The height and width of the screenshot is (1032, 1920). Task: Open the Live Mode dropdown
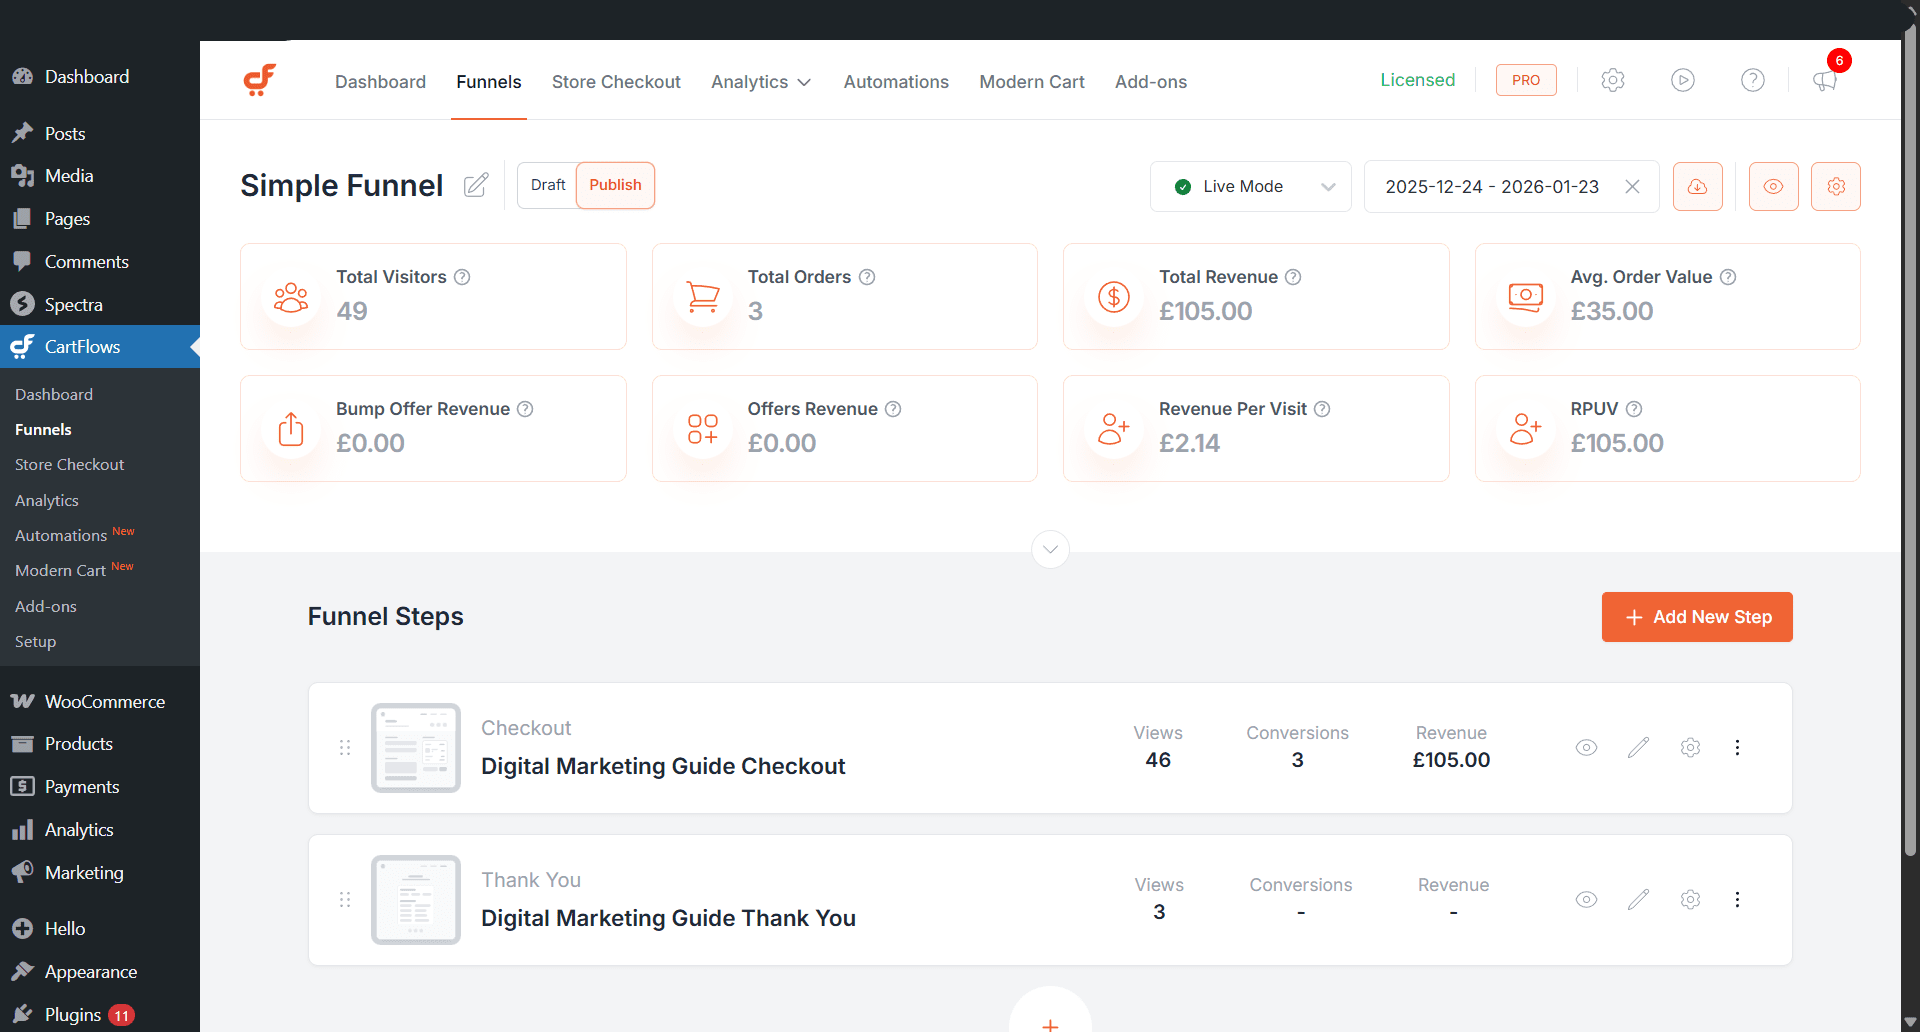(x=1250, y=186)
